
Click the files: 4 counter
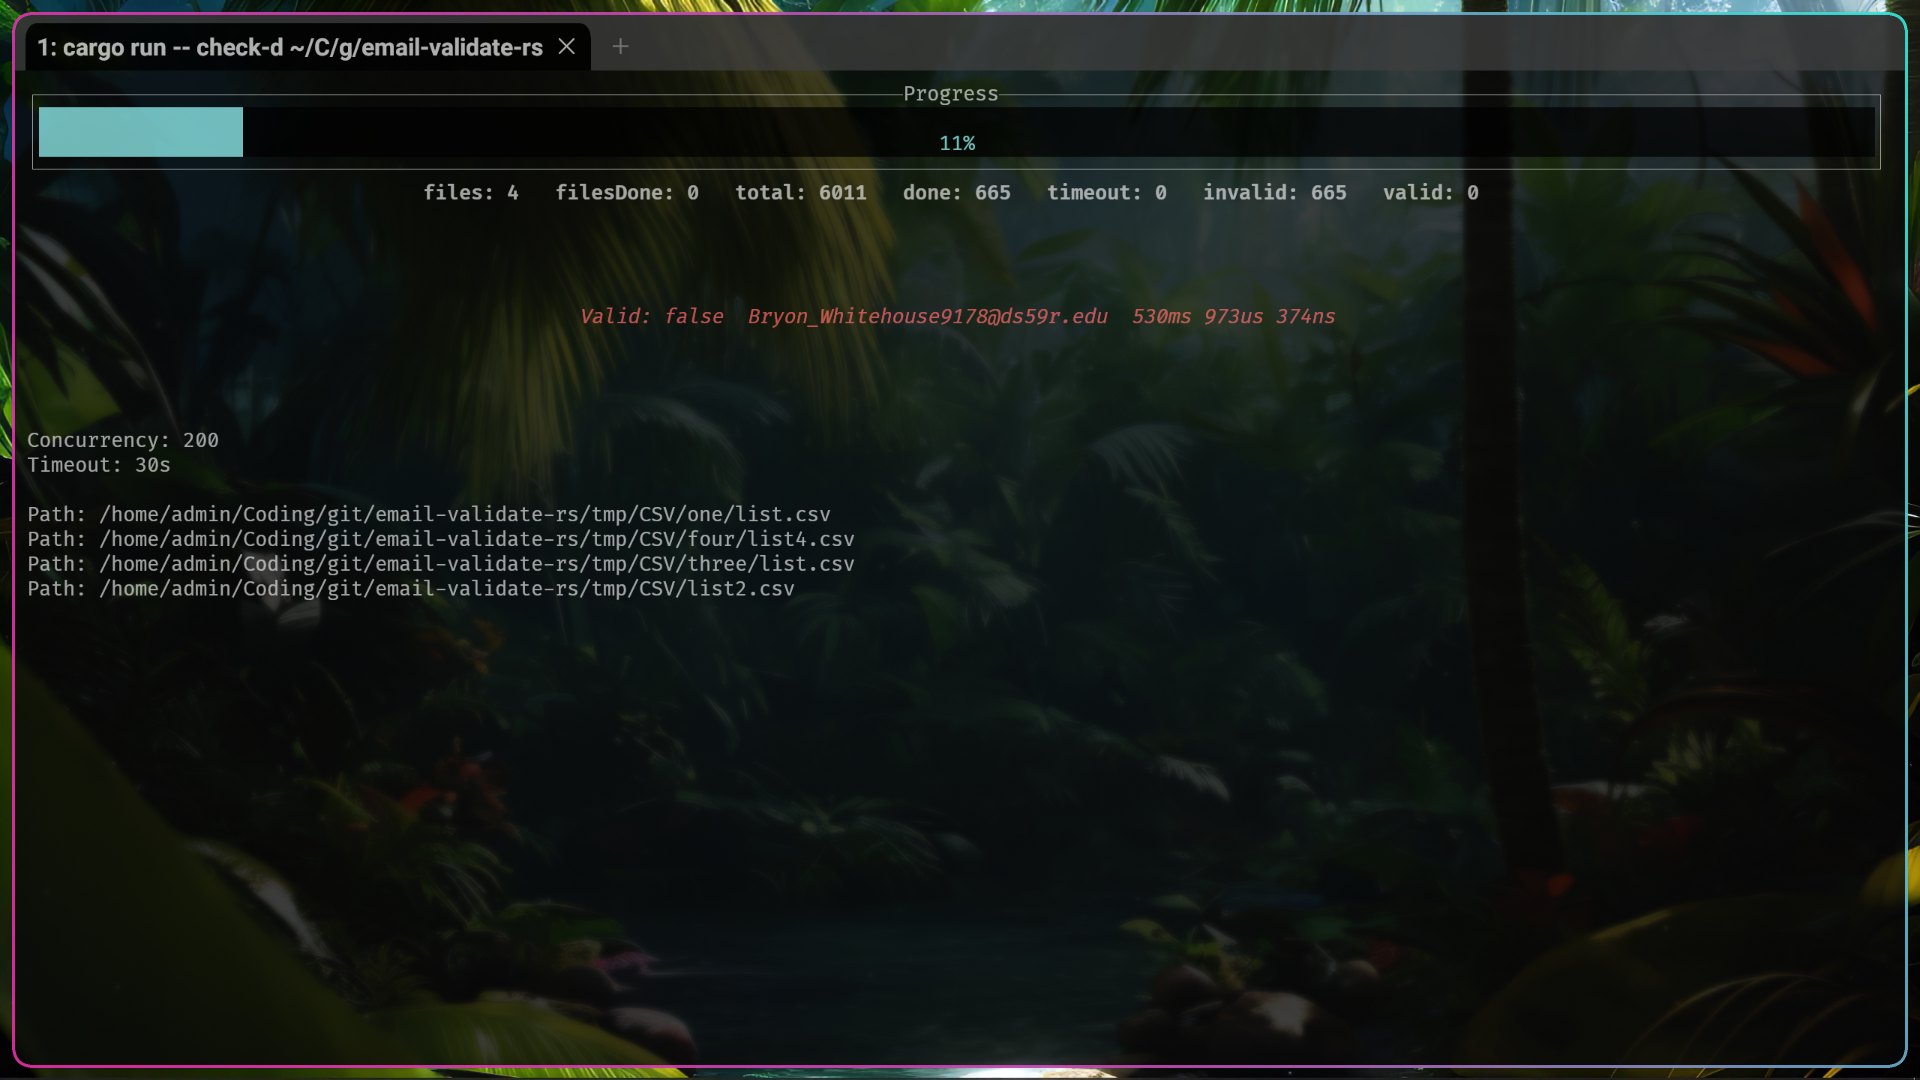pos(470,192)
